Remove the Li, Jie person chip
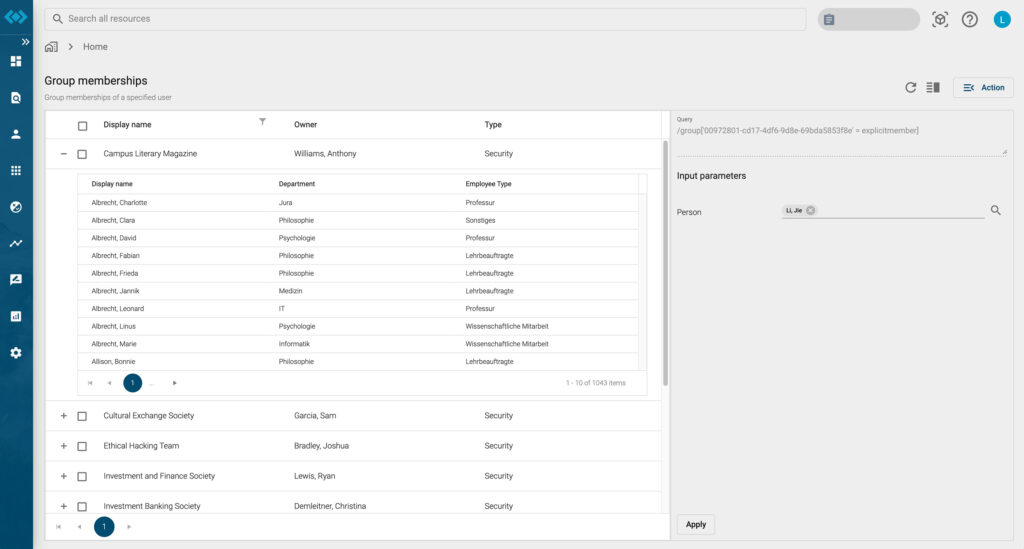Image resolution: width=1024 pixels, height=549 pixels. tap(810, 210)
